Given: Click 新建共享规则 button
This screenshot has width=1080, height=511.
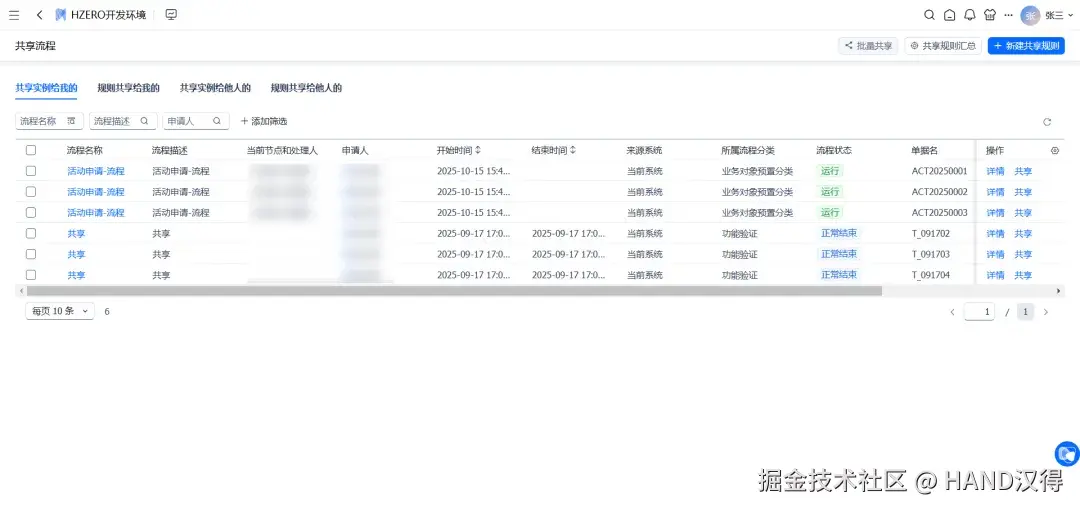Looking at the screenshot, I should point(1026,45).
